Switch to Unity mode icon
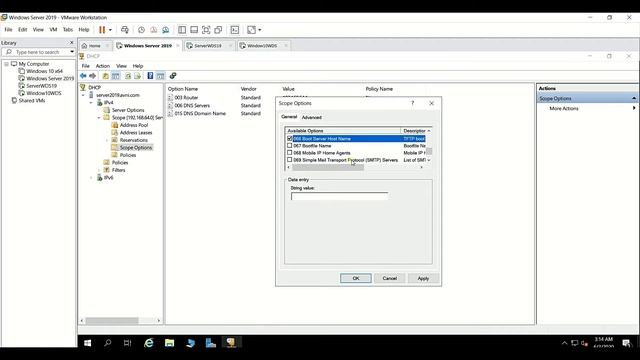Viewport: 640px width, 360px height. [x=218, y=30]
